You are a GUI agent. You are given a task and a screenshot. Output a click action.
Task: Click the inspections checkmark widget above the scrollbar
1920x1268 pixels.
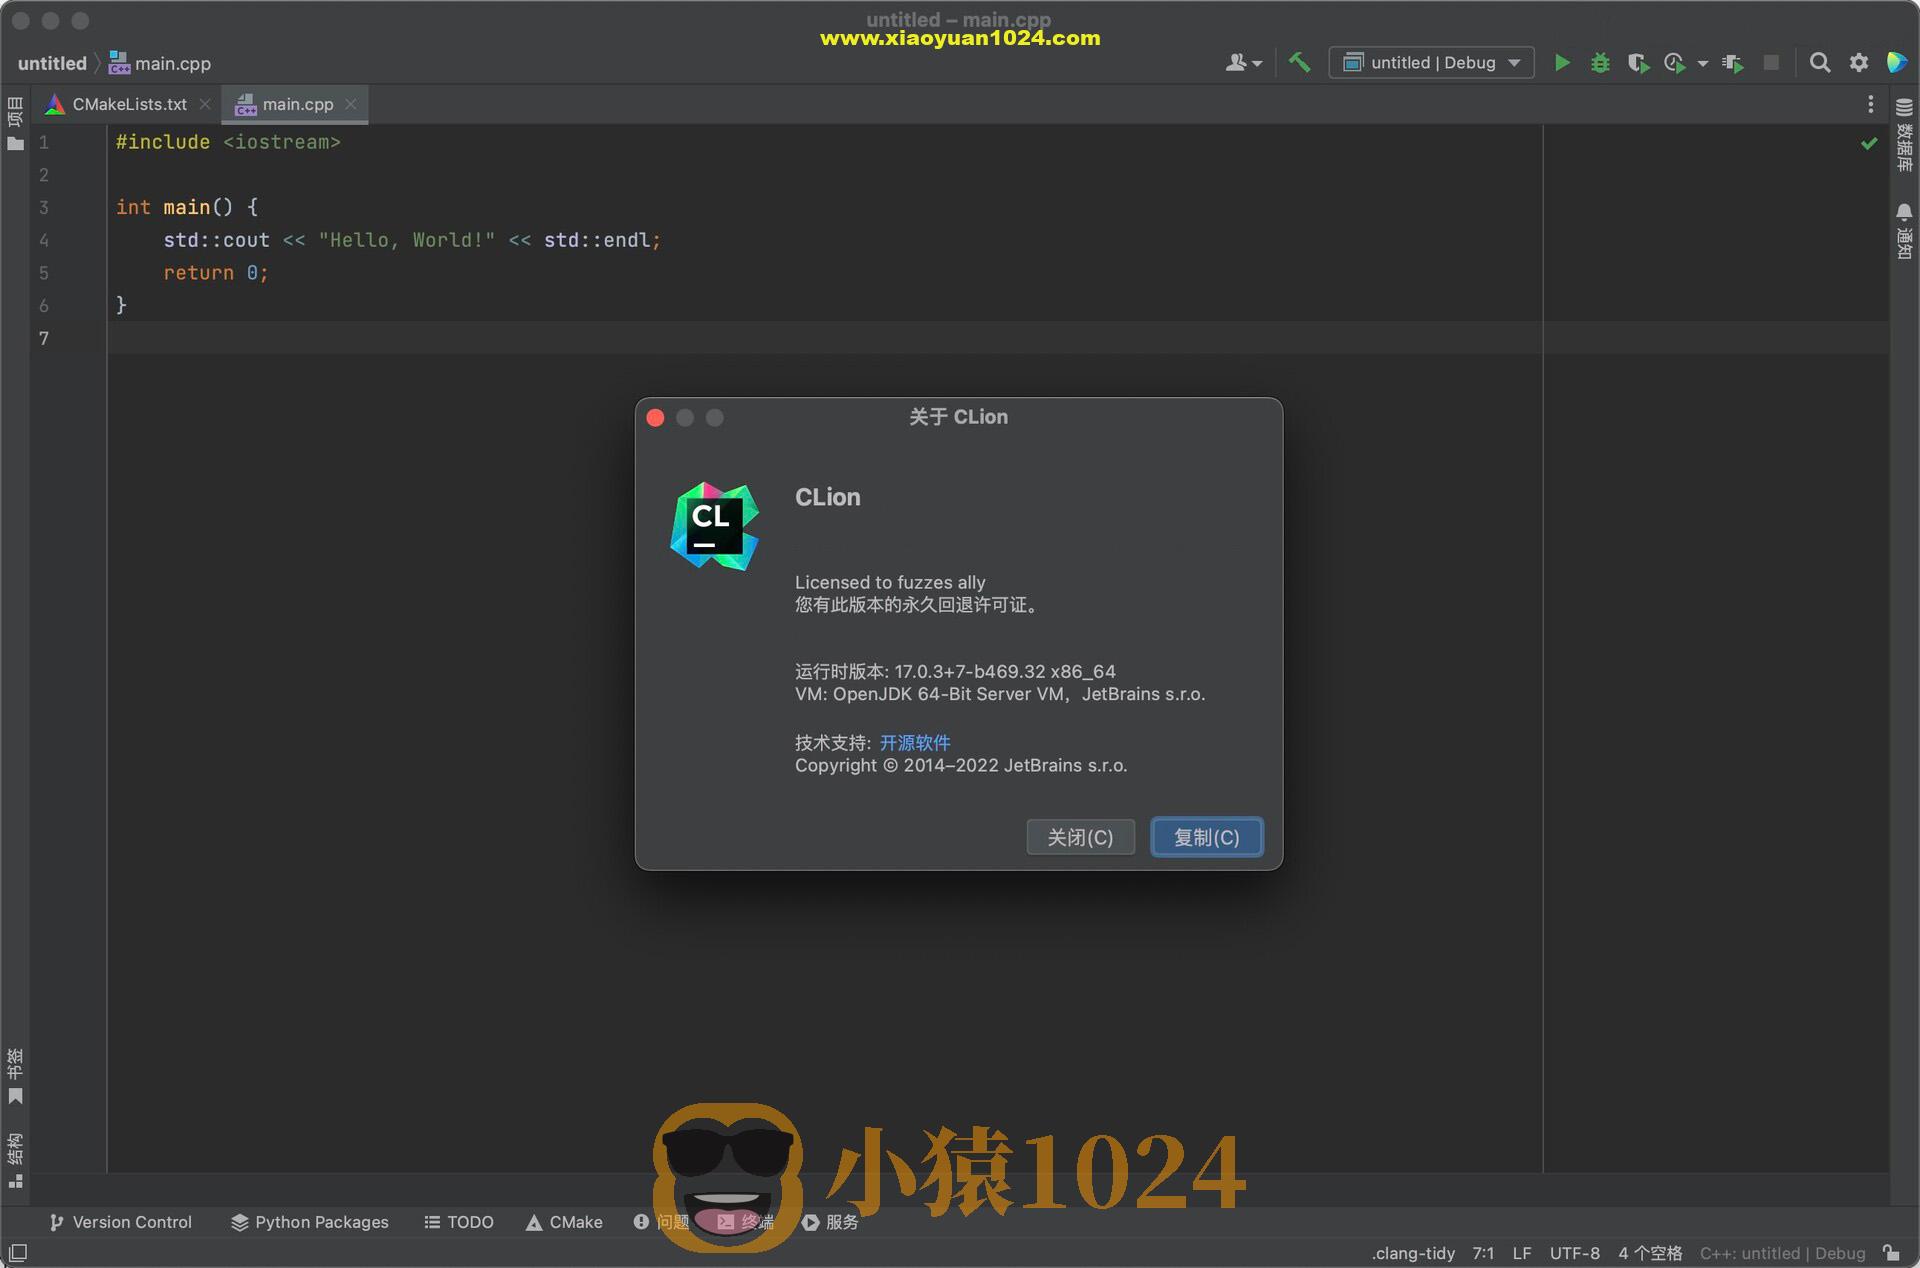pos(1869,143)
